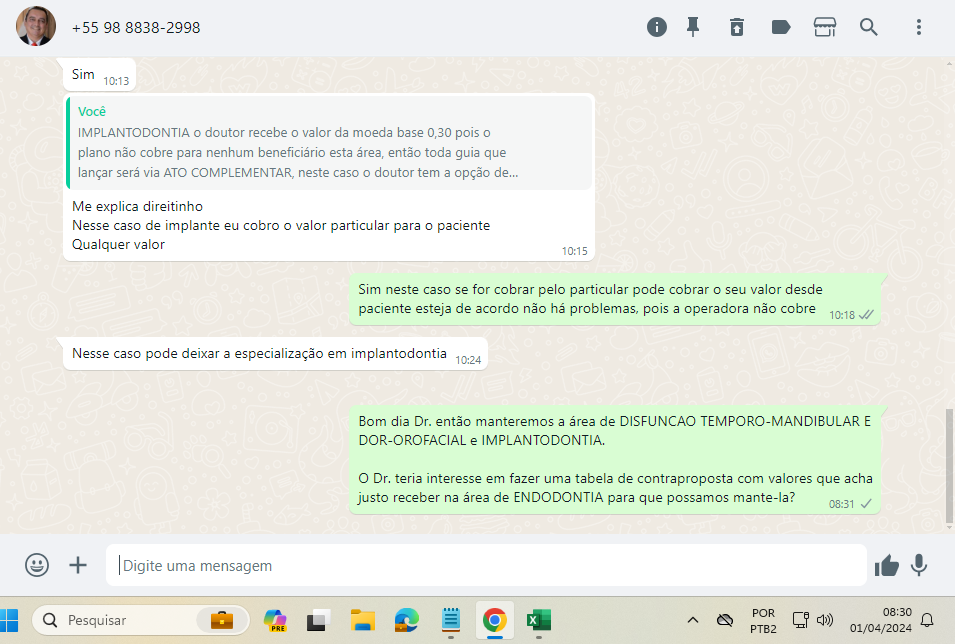Click the trash delete chat icon
The width and height of the screenshot is (955, 644).
737,27
